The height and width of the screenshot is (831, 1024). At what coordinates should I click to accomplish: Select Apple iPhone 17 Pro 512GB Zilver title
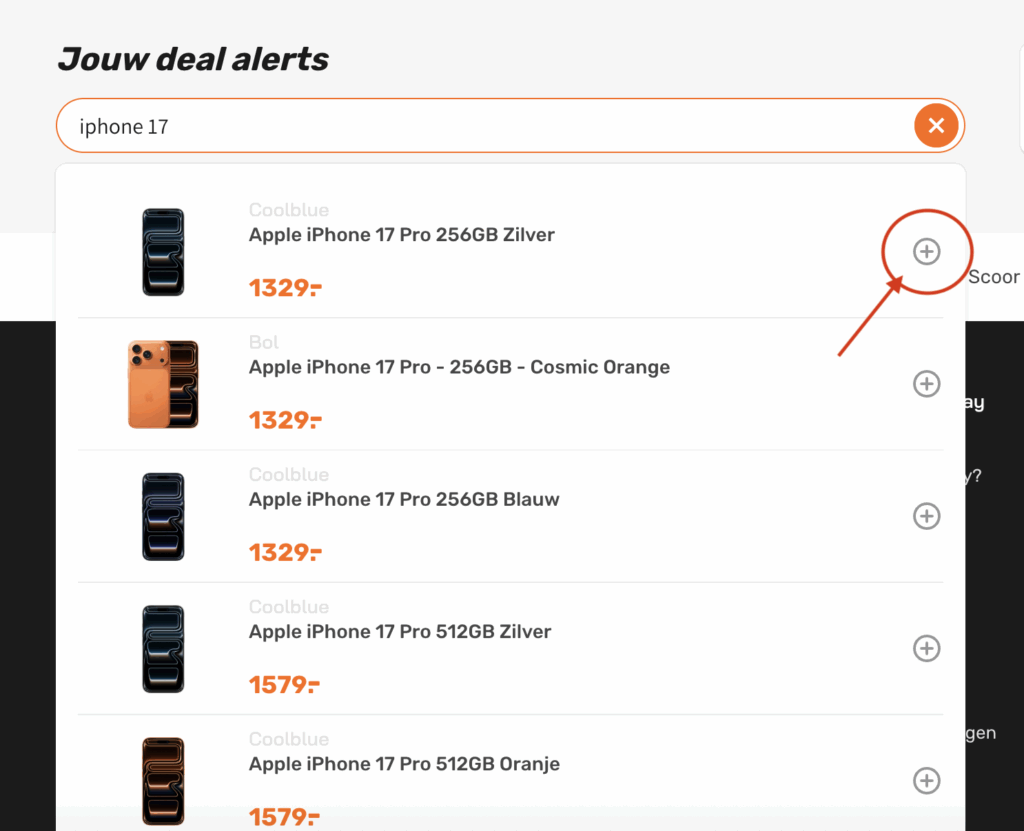[x=400, y=631]
